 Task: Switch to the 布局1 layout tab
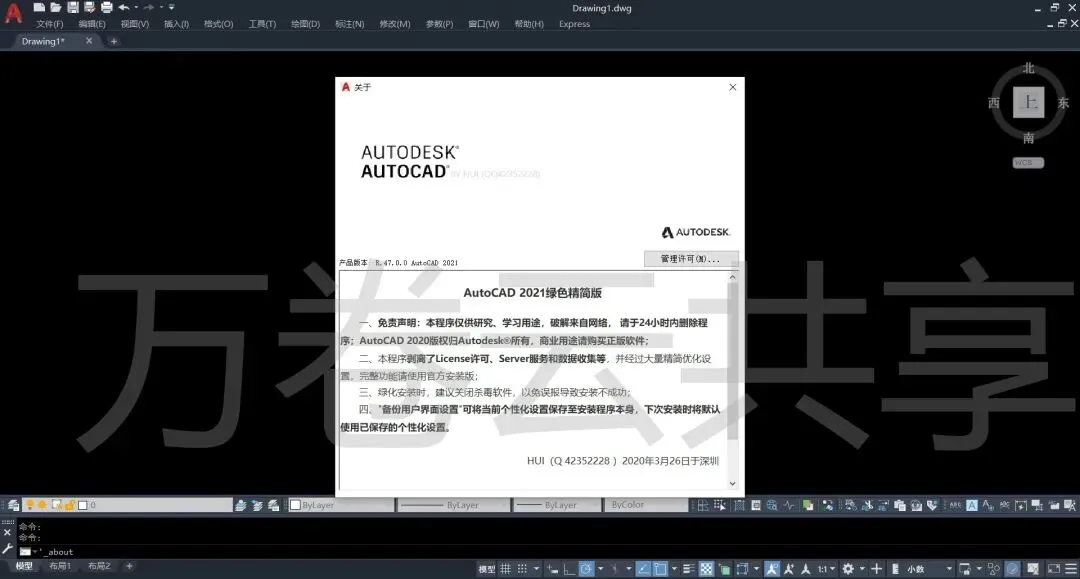pyautogui.click(x=60, y=566)
